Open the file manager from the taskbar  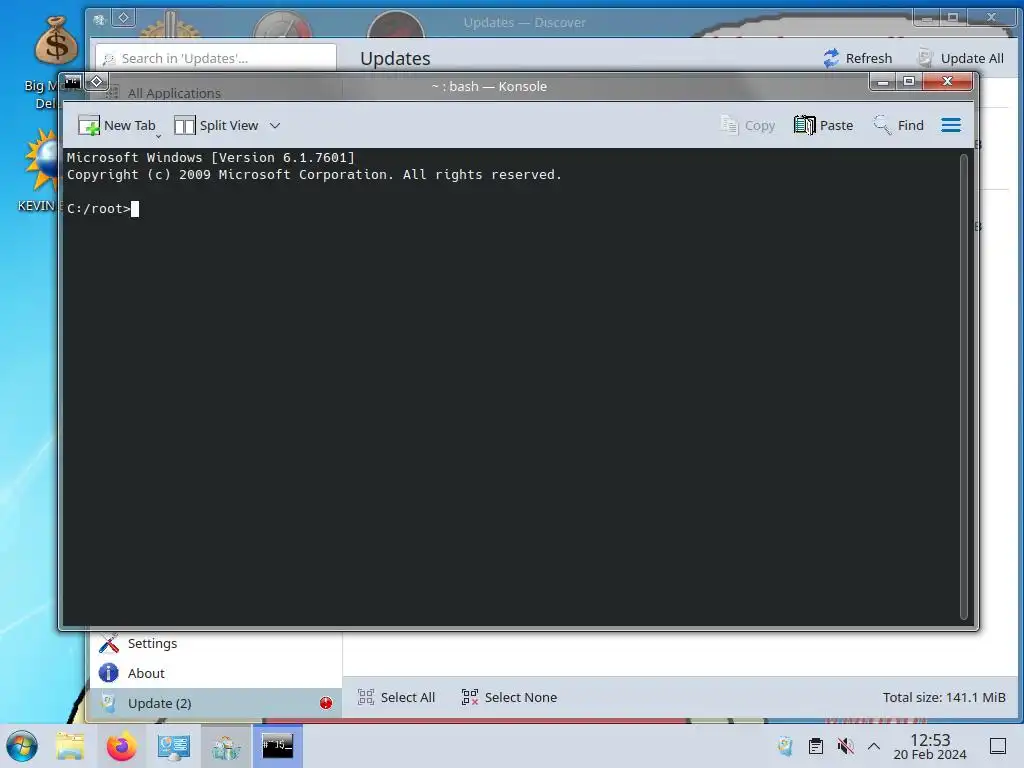70,746
